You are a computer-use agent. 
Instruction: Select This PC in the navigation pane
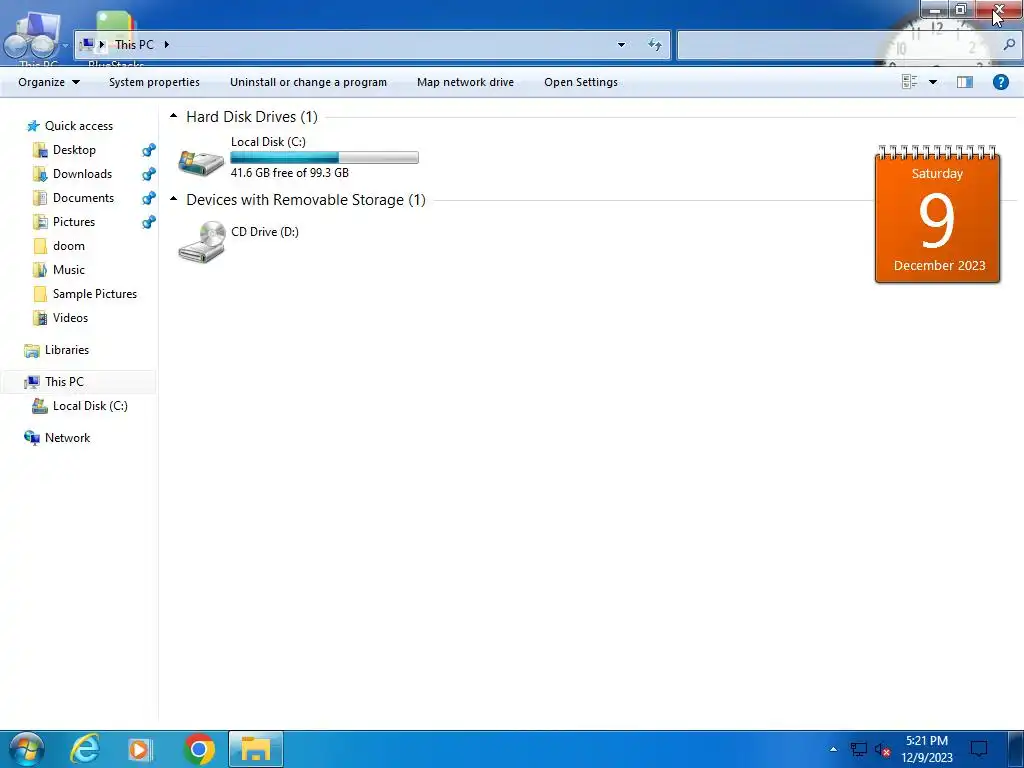click(64, 382)
